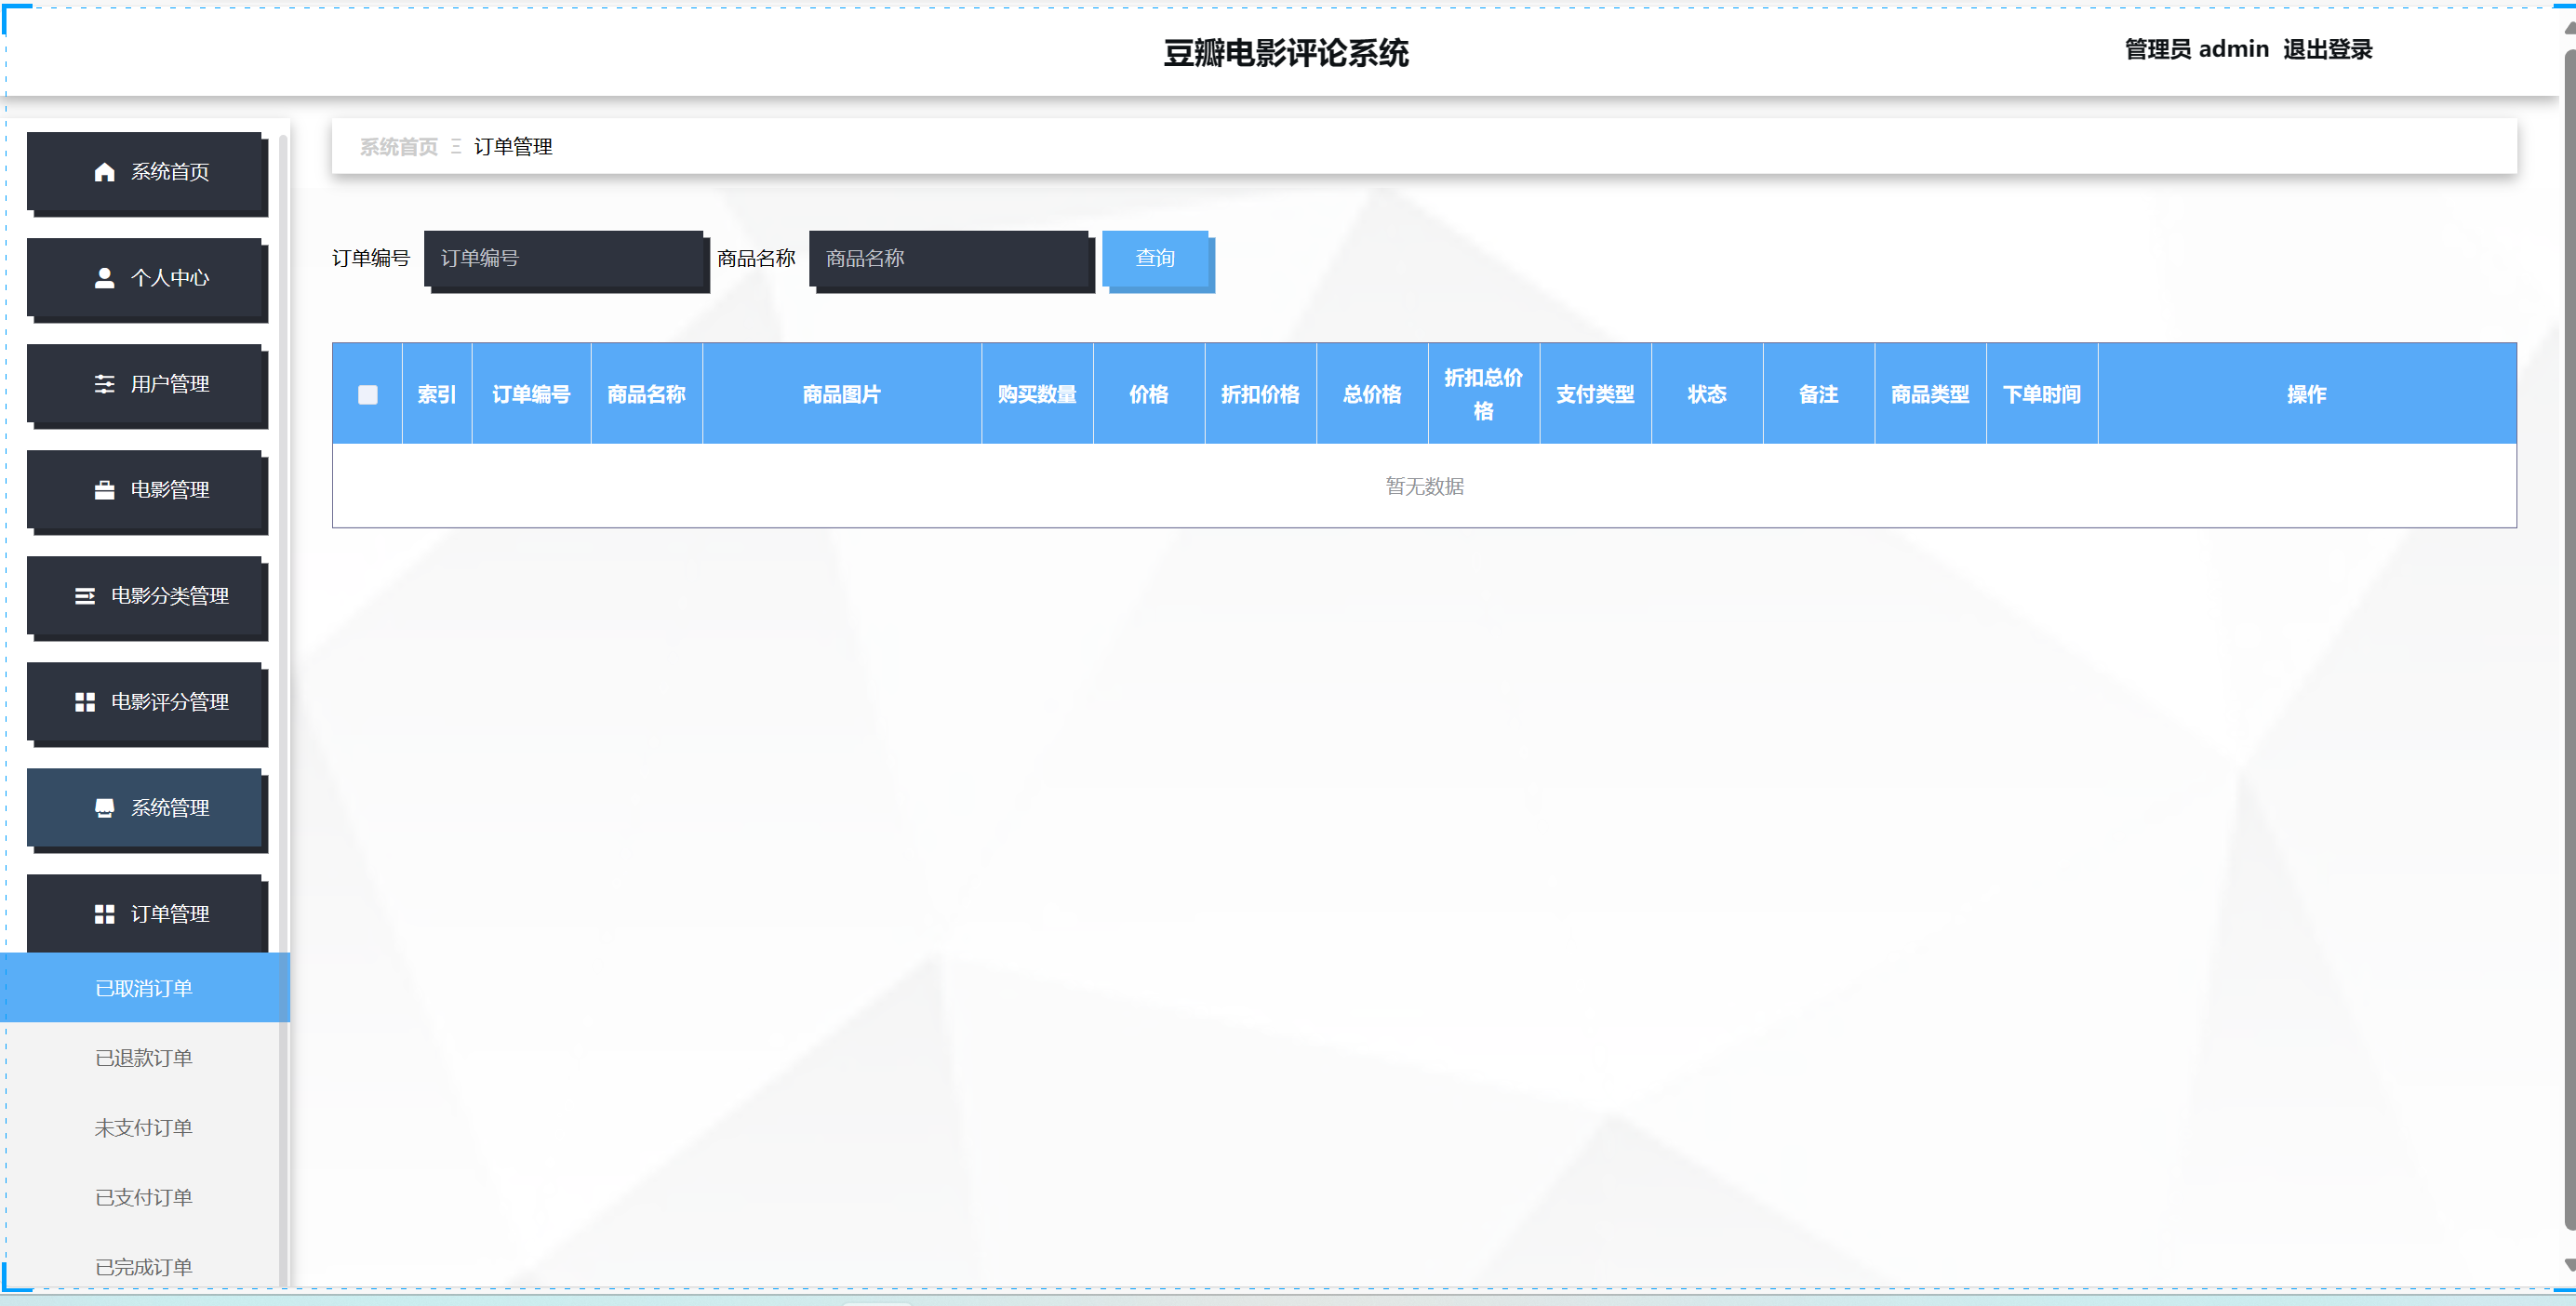Click the shop icon beside 系统管理
The image size is (2576, 1306).
pos(104,808)
